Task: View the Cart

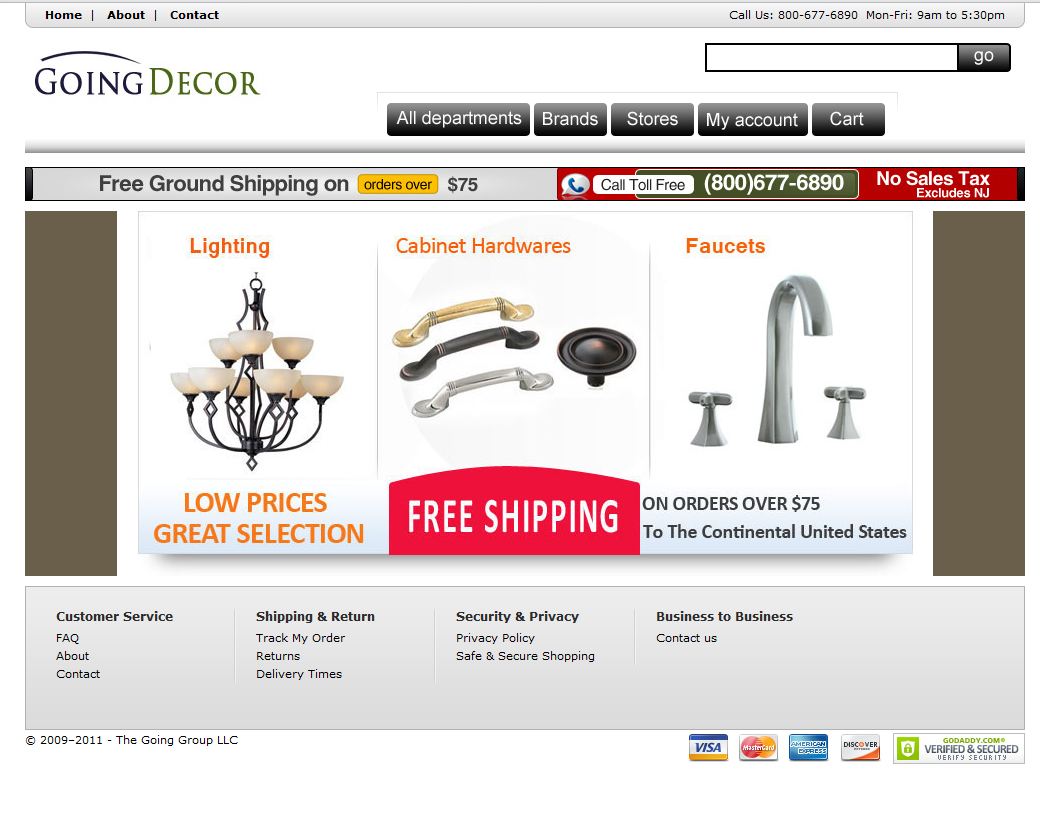Action: click(x=848, y=119)
